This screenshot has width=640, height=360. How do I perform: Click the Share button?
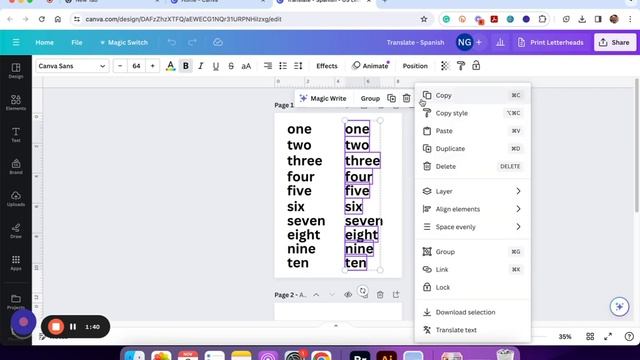615,42
